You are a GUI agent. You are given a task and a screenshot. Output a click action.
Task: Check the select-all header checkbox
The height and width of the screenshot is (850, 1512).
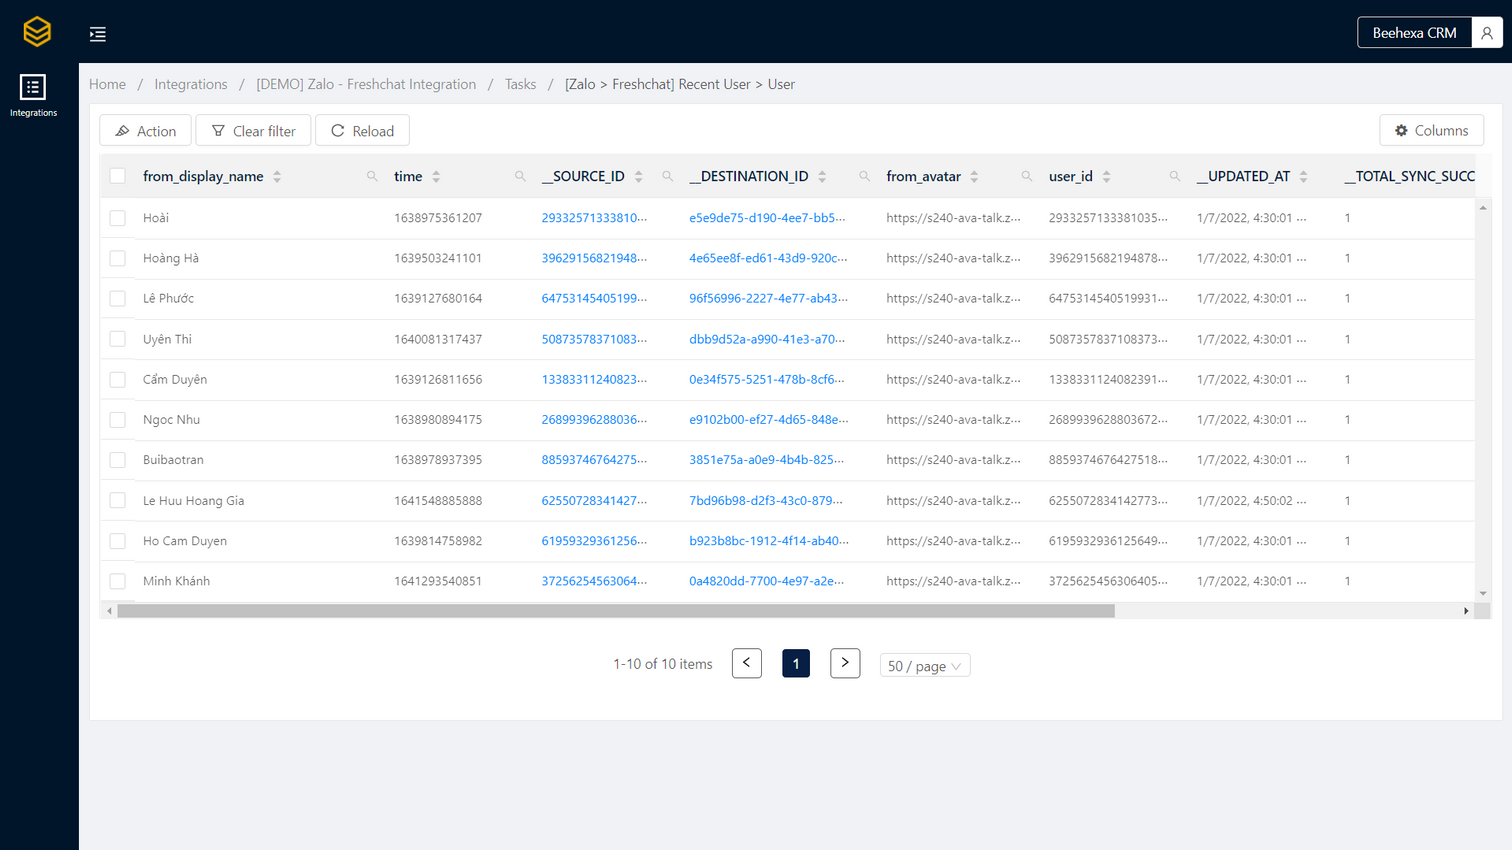pos(118,176)
